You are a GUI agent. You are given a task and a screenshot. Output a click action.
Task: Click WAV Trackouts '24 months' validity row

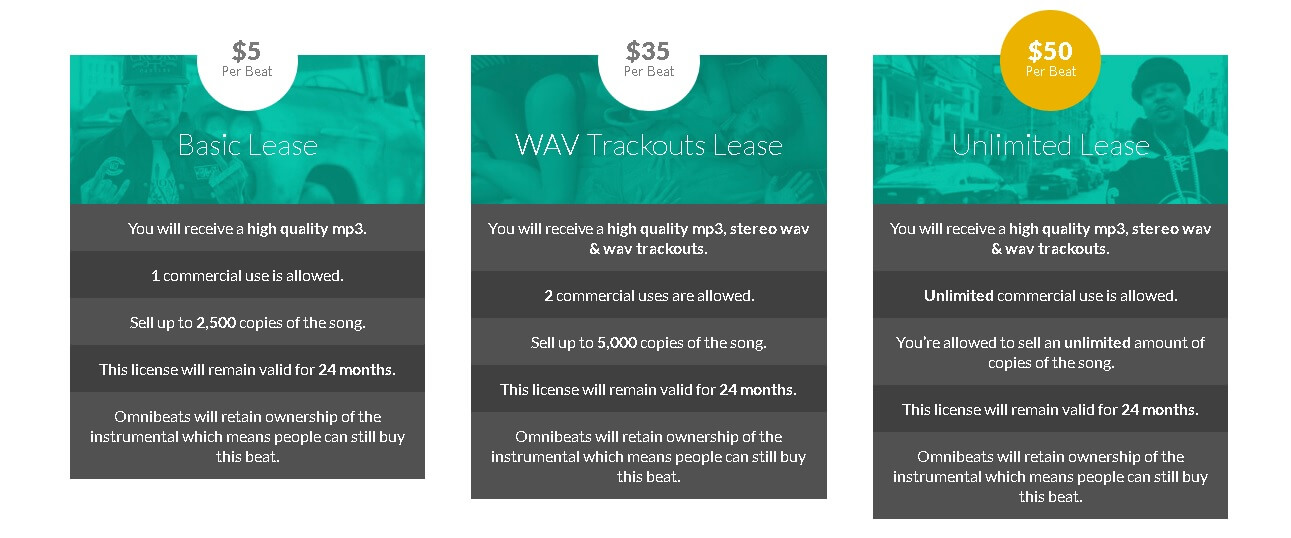tap(649, 389)
